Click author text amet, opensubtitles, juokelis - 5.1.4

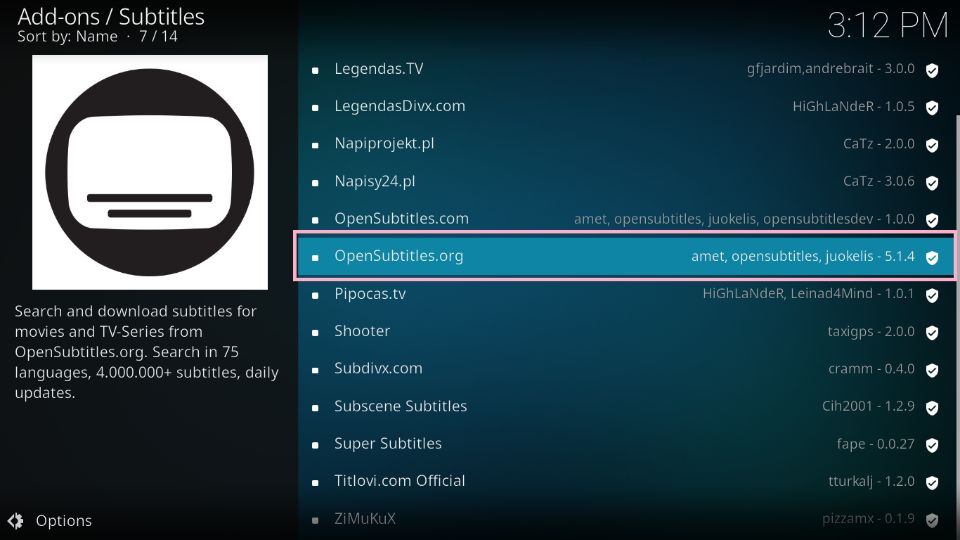(803, 257)
